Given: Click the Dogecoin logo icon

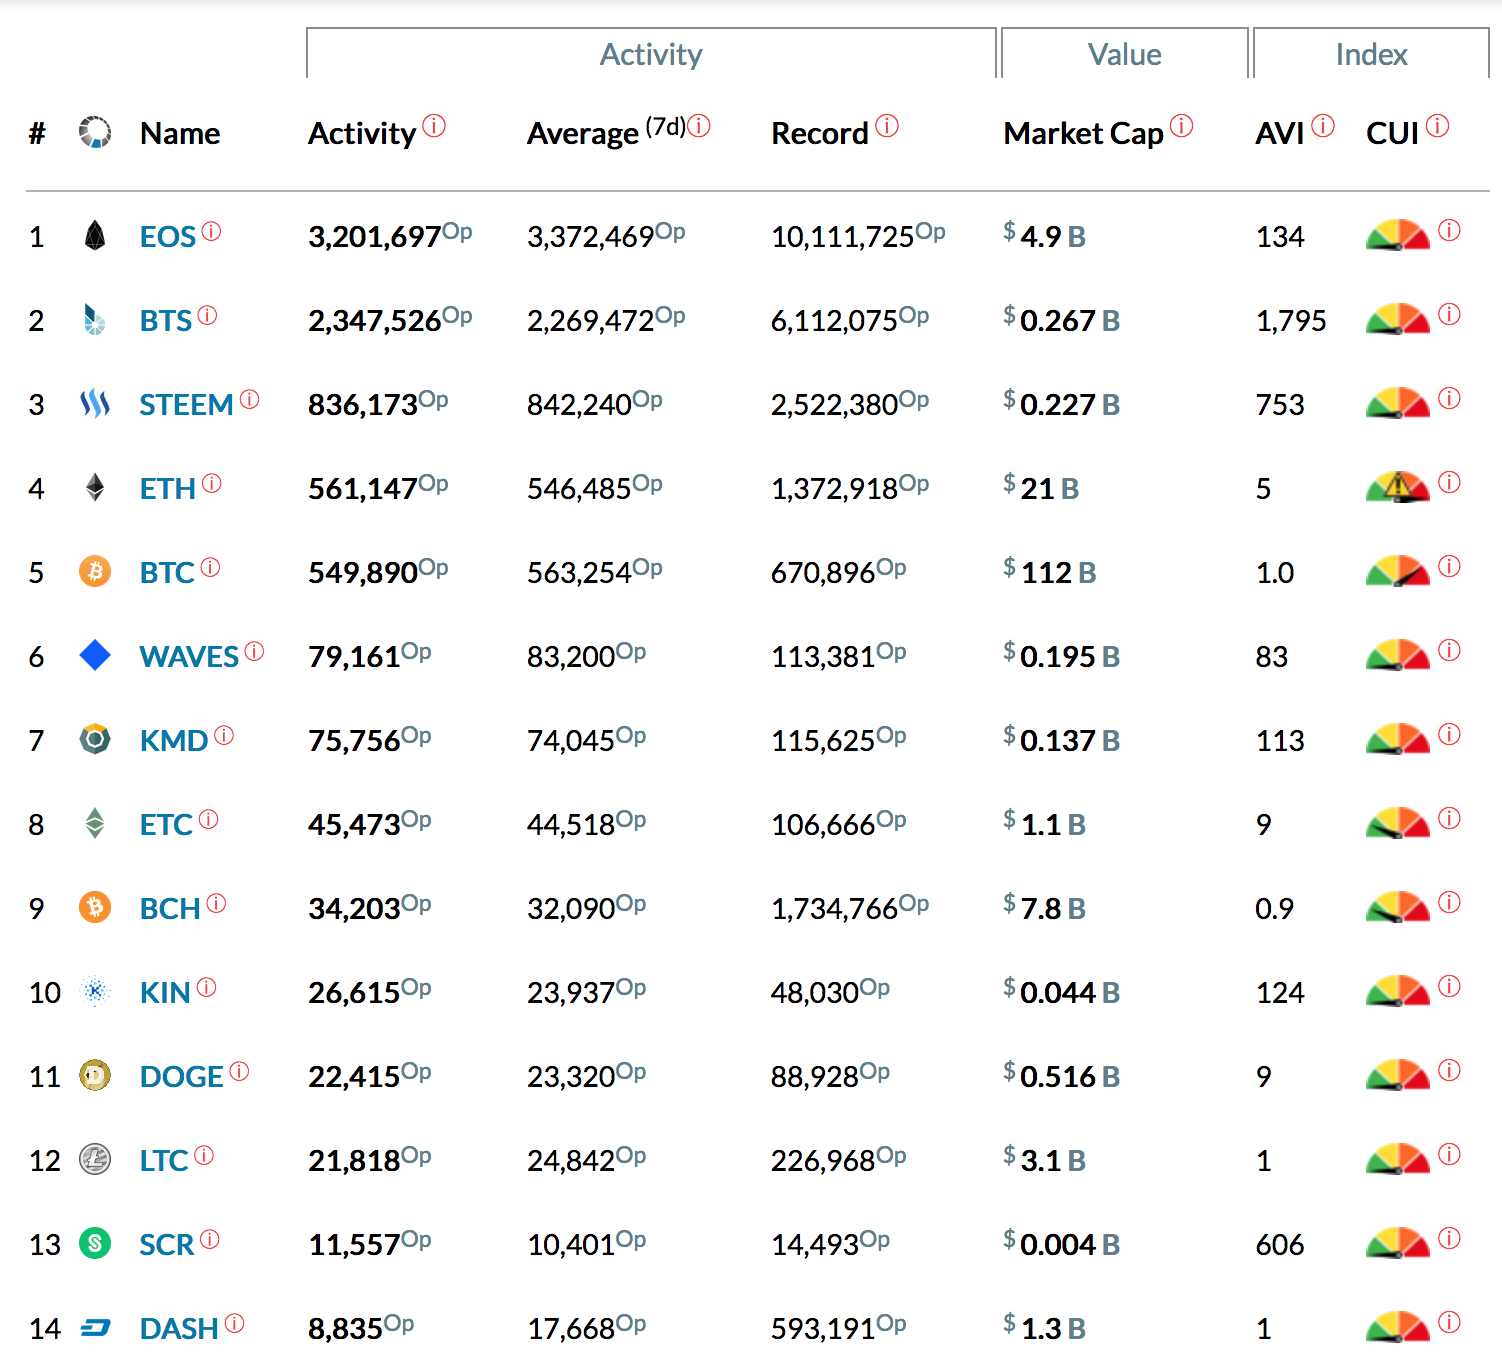Looking at the screenshot, I should pyautogui.click(x=95, y=1076).
